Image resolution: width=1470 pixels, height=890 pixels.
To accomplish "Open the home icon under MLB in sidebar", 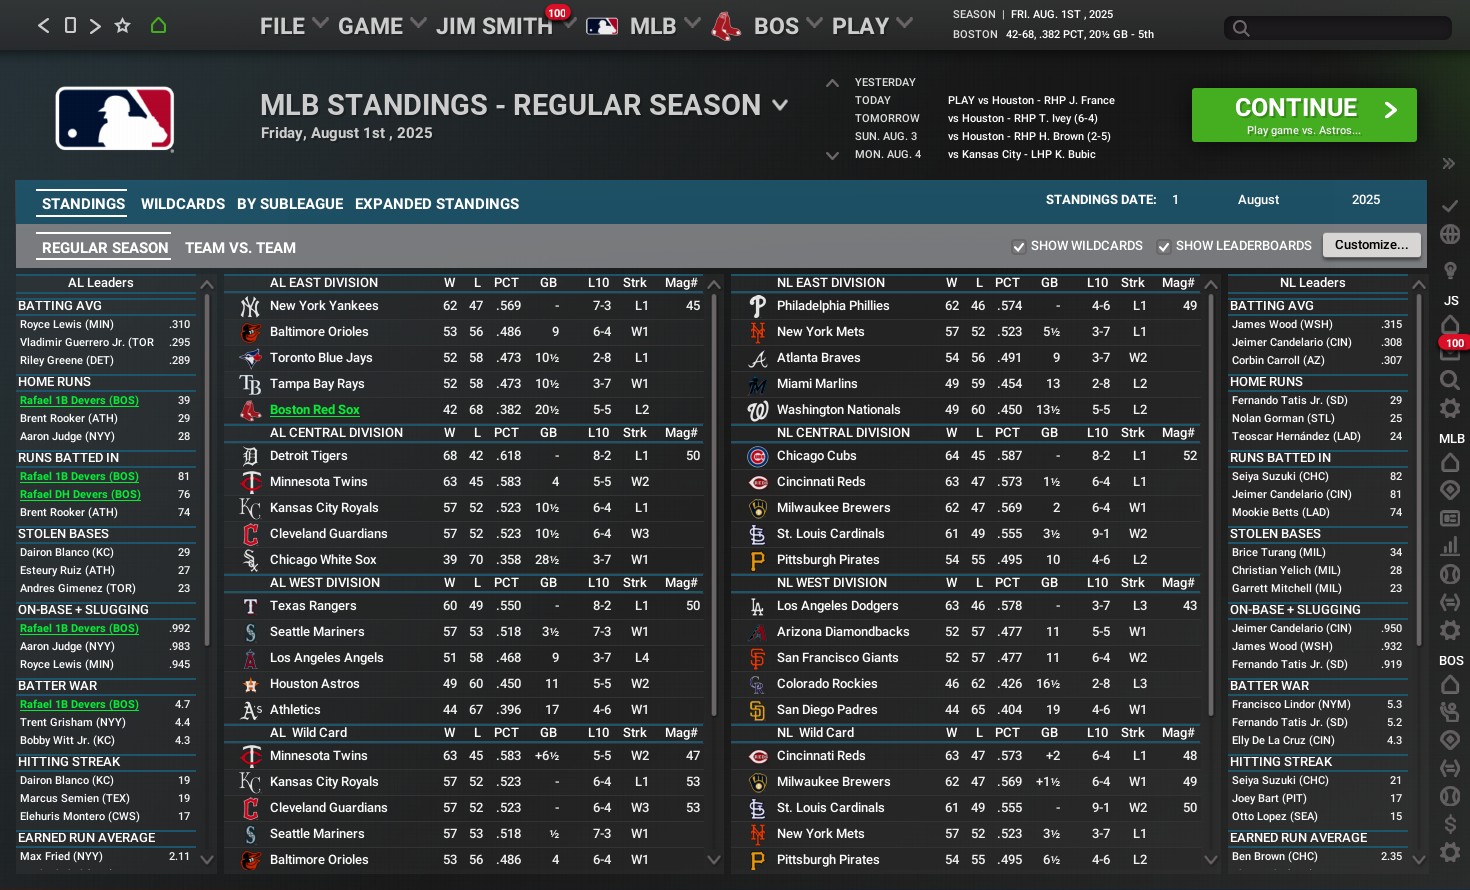I will [x=1450, y=463].
